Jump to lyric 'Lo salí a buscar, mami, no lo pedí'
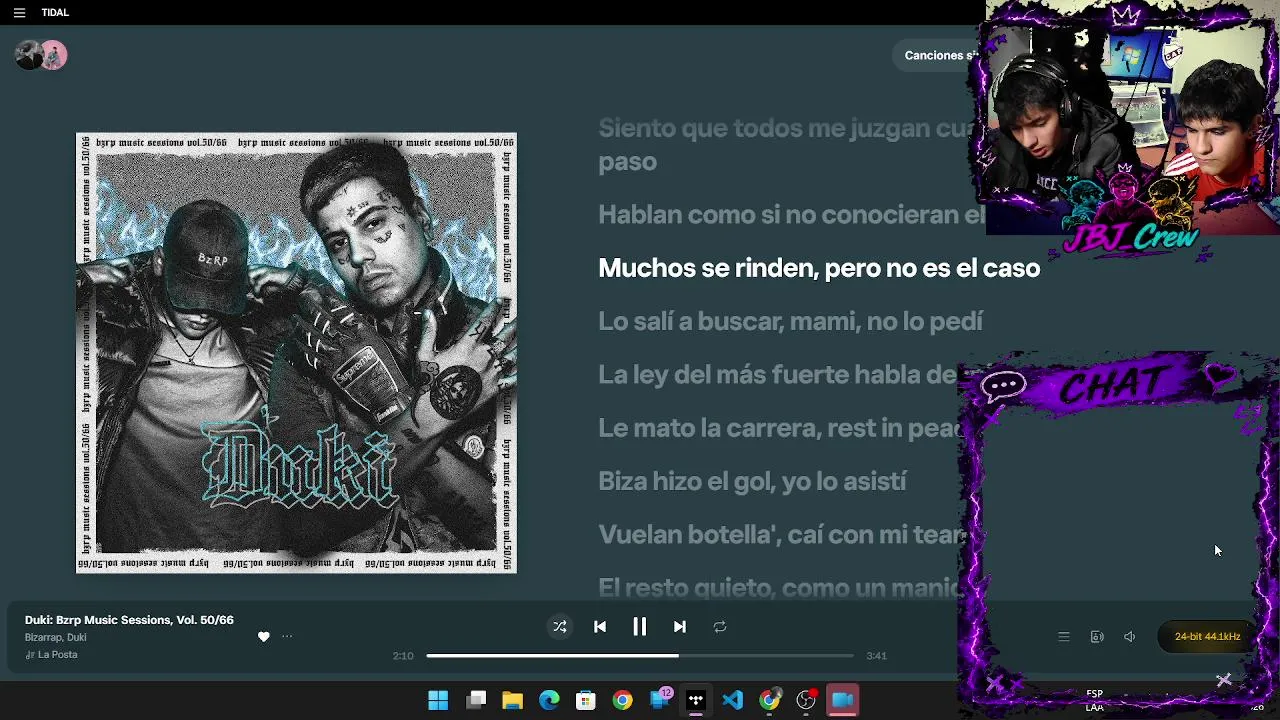This screenshot has height=720, width=1280. tap(790, 321)
